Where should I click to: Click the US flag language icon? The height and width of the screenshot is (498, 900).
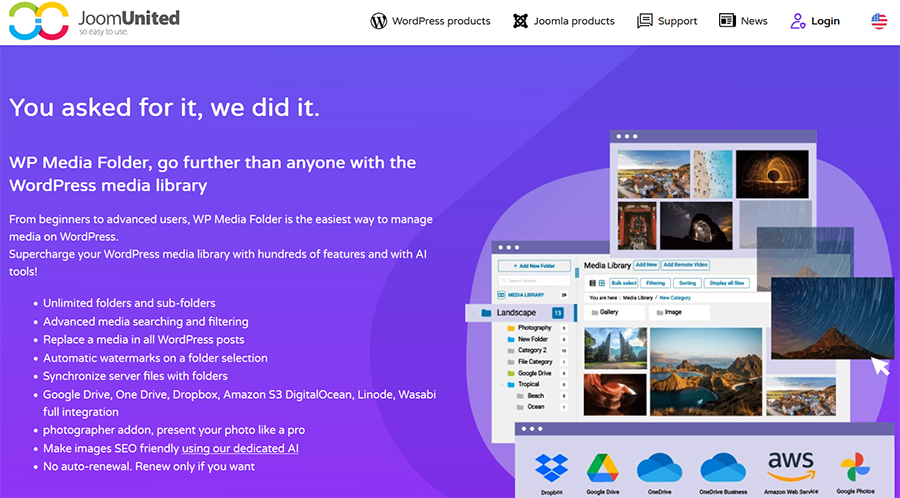tap(879, 21)
